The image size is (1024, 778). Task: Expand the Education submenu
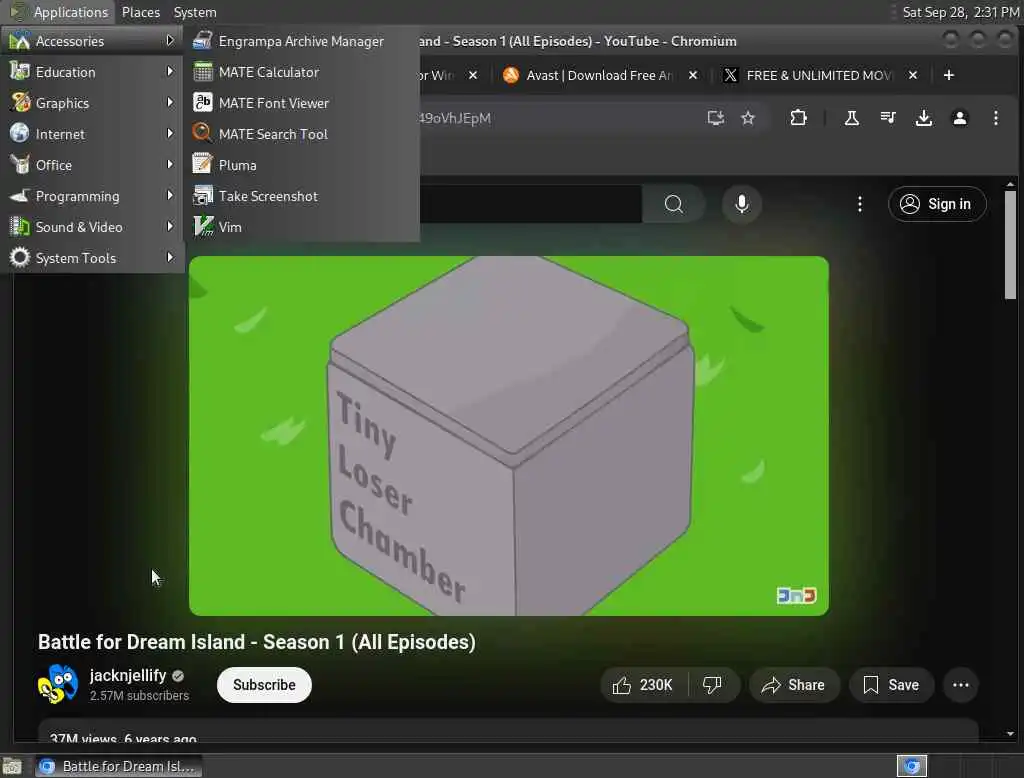tap(92, 72)
